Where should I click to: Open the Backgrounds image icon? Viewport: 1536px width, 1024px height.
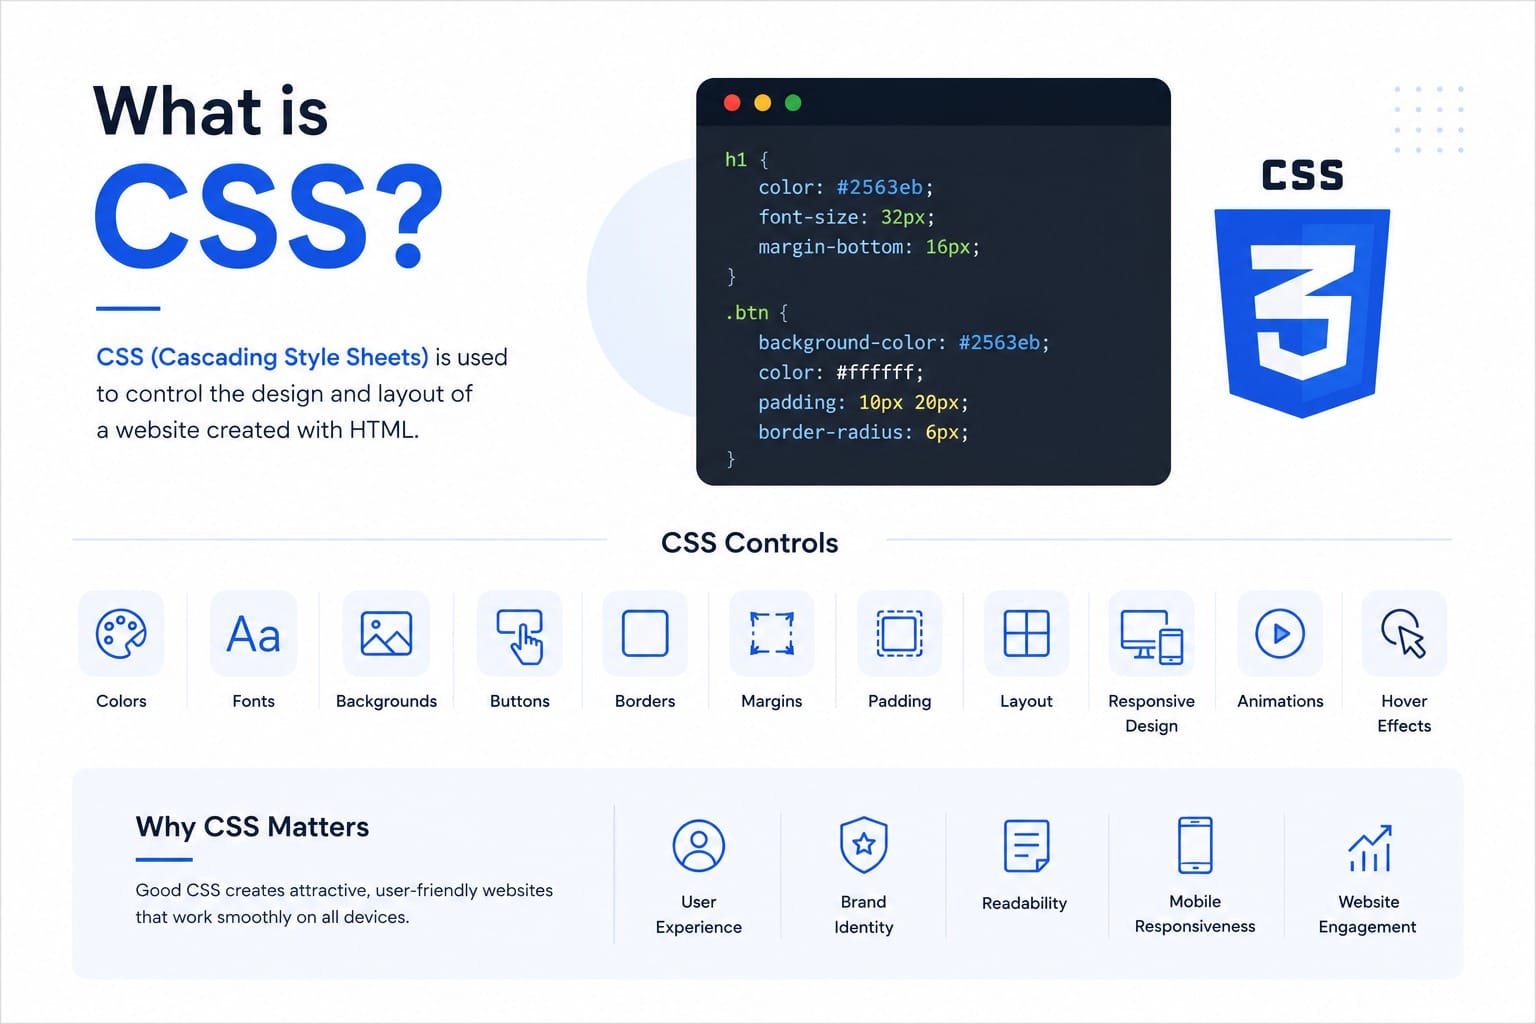coord(386,634)
